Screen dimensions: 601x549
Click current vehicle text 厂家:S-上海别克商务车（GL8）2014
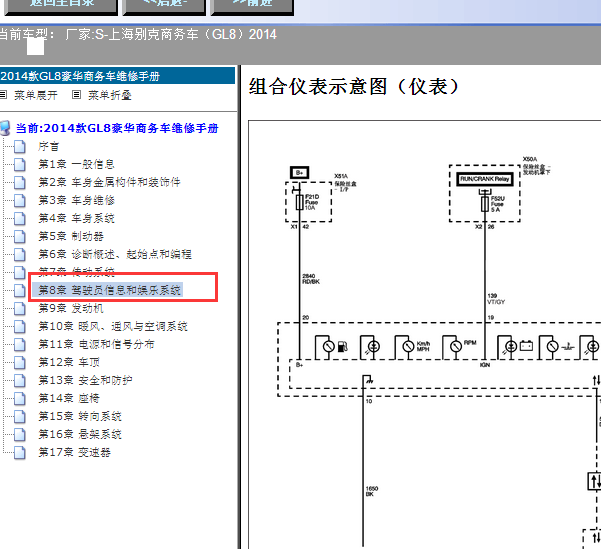tap(171, 35)
